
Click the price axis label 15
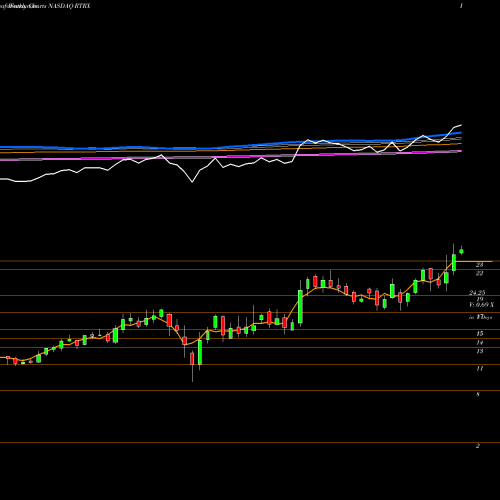click(x=480, y=334)
